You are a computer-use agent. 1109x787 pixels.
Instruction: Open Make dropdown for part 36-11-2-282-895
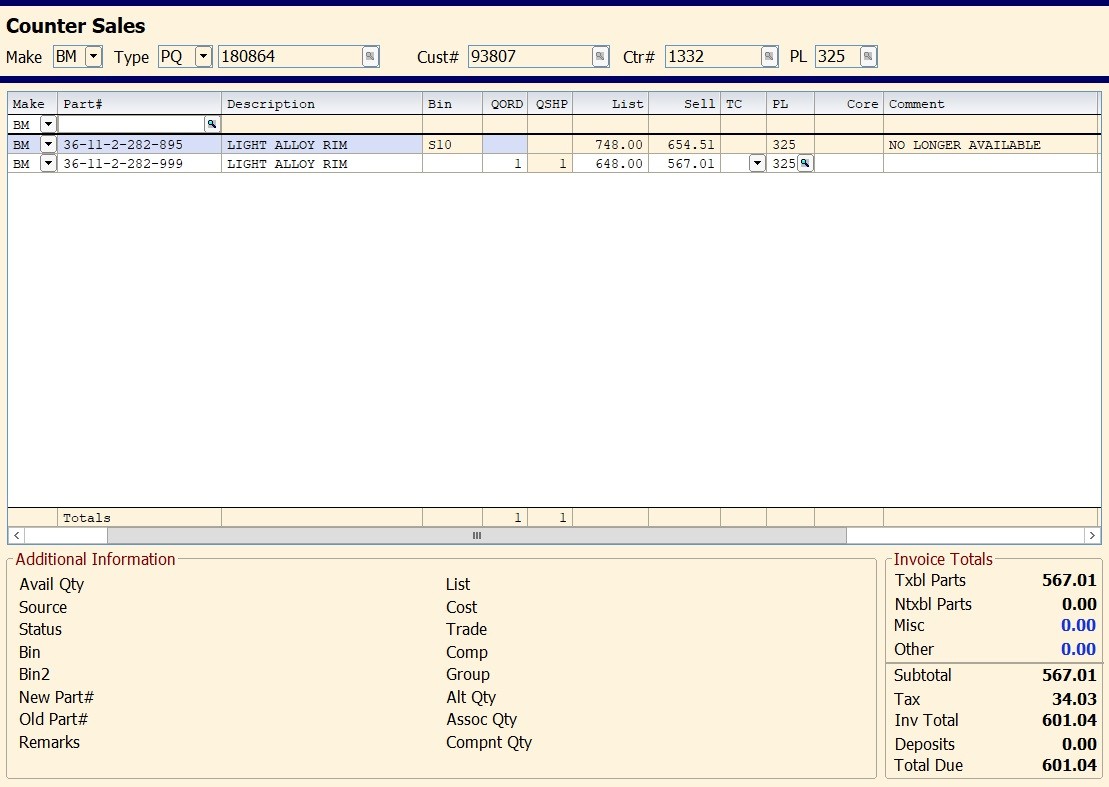[48, 144]
